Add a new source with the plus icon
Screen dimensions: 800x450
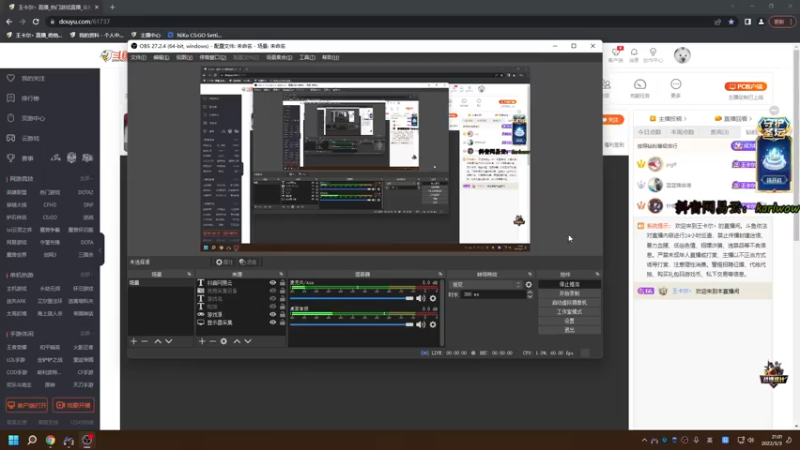click(x=202, y=341)
